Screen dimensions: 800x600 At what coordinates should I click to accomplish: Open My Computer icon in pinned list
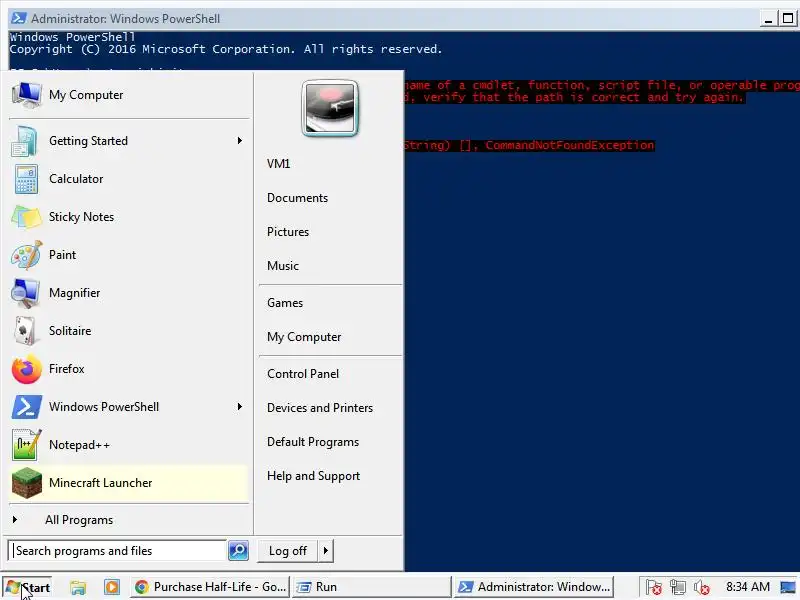(27, 95)
